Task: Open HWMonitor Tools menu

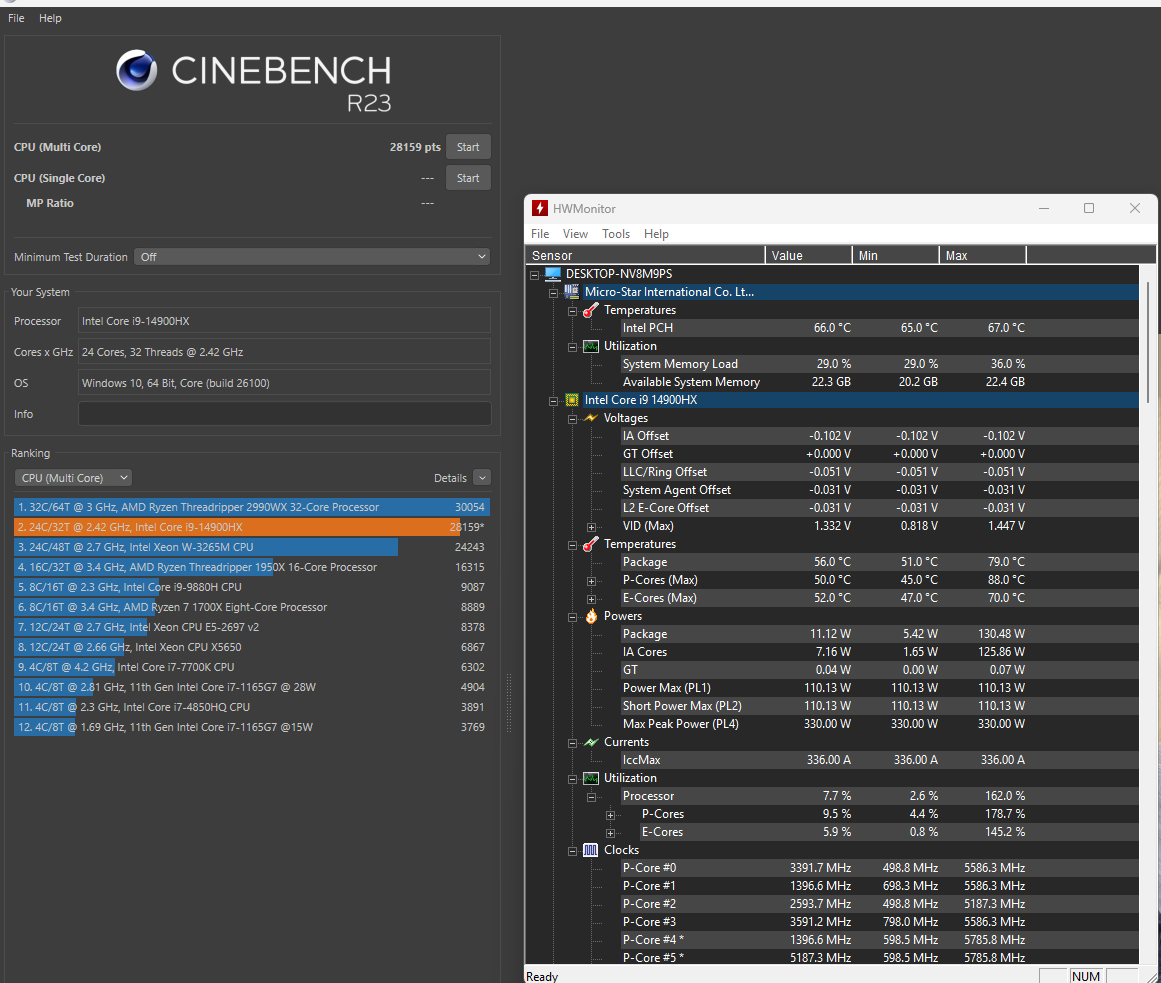Action: 616,234
